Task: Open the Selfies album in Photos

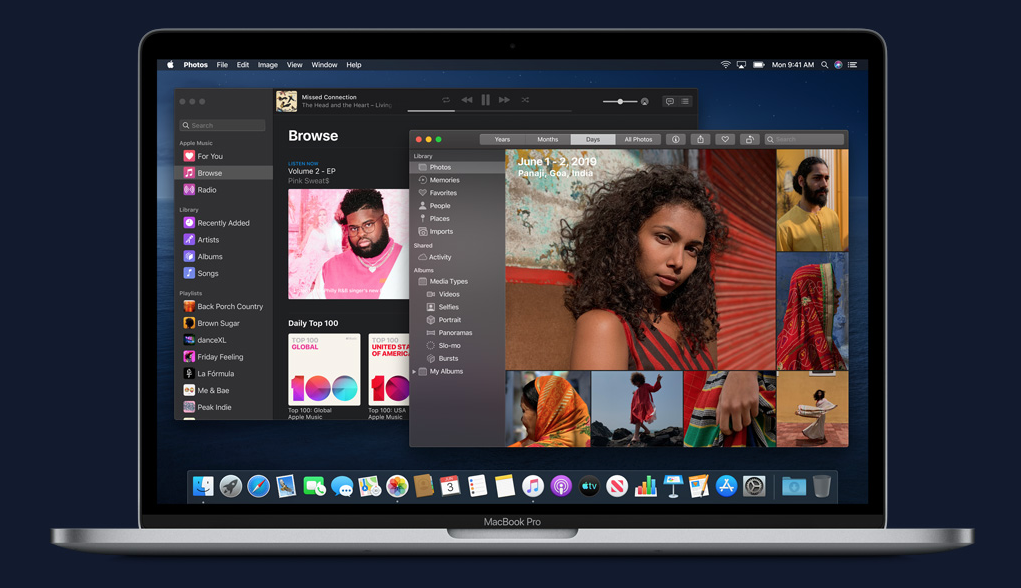Action: click(457, 307)
